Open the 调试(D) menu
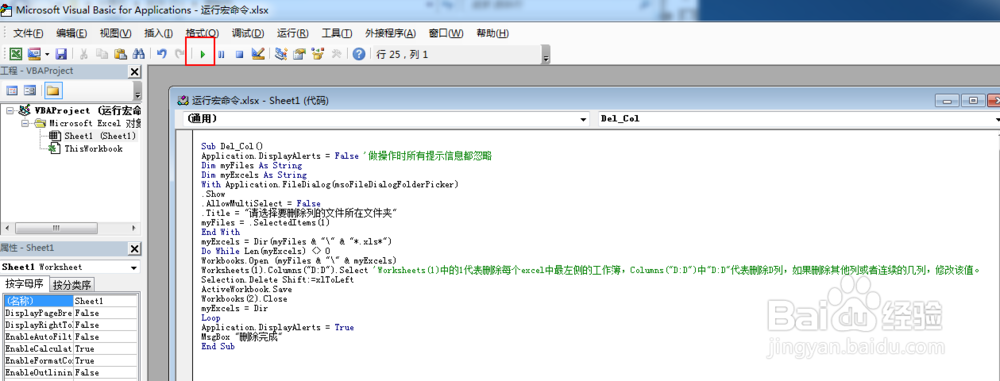This screenshot has height=381, width=1000. [x=248, y=33]
